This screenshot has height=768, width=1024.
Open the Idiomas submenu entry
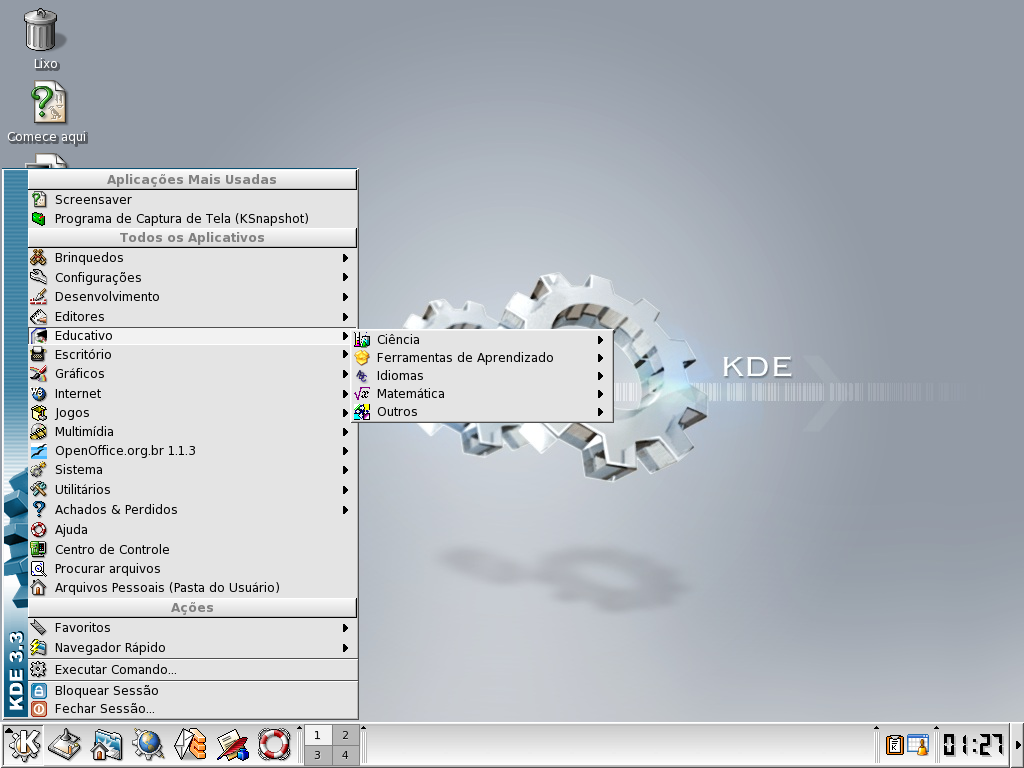tap(482, 376)
